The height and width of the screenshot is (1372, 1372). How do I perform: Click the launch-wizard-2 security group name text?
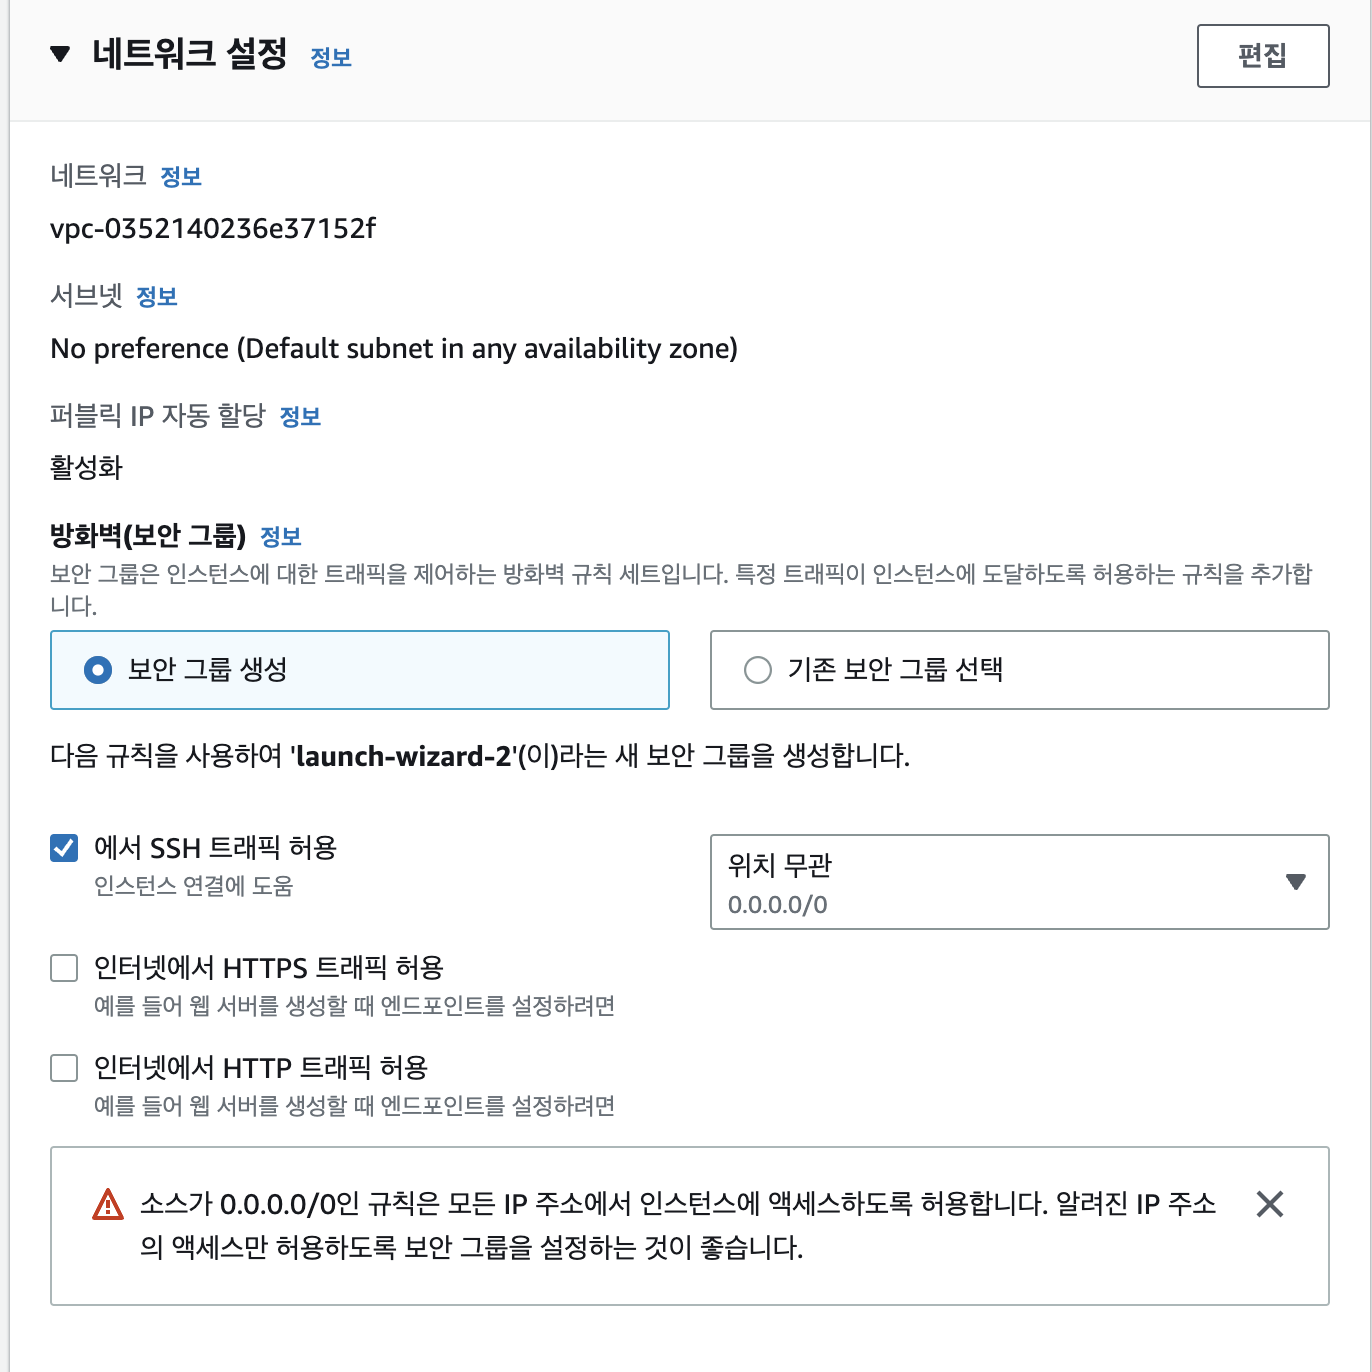[404, 756]
